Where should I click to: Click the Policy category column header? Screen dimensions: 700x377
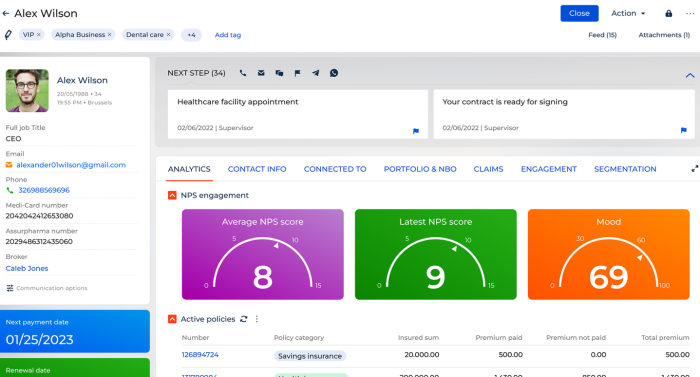(x=299, y=338)
